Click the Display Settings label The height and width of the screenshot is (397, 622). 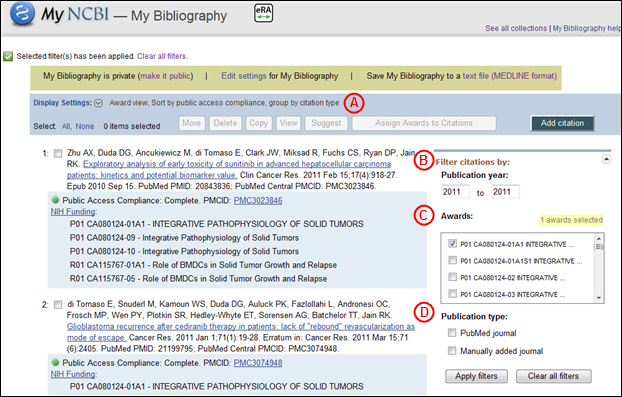(63, 103)
